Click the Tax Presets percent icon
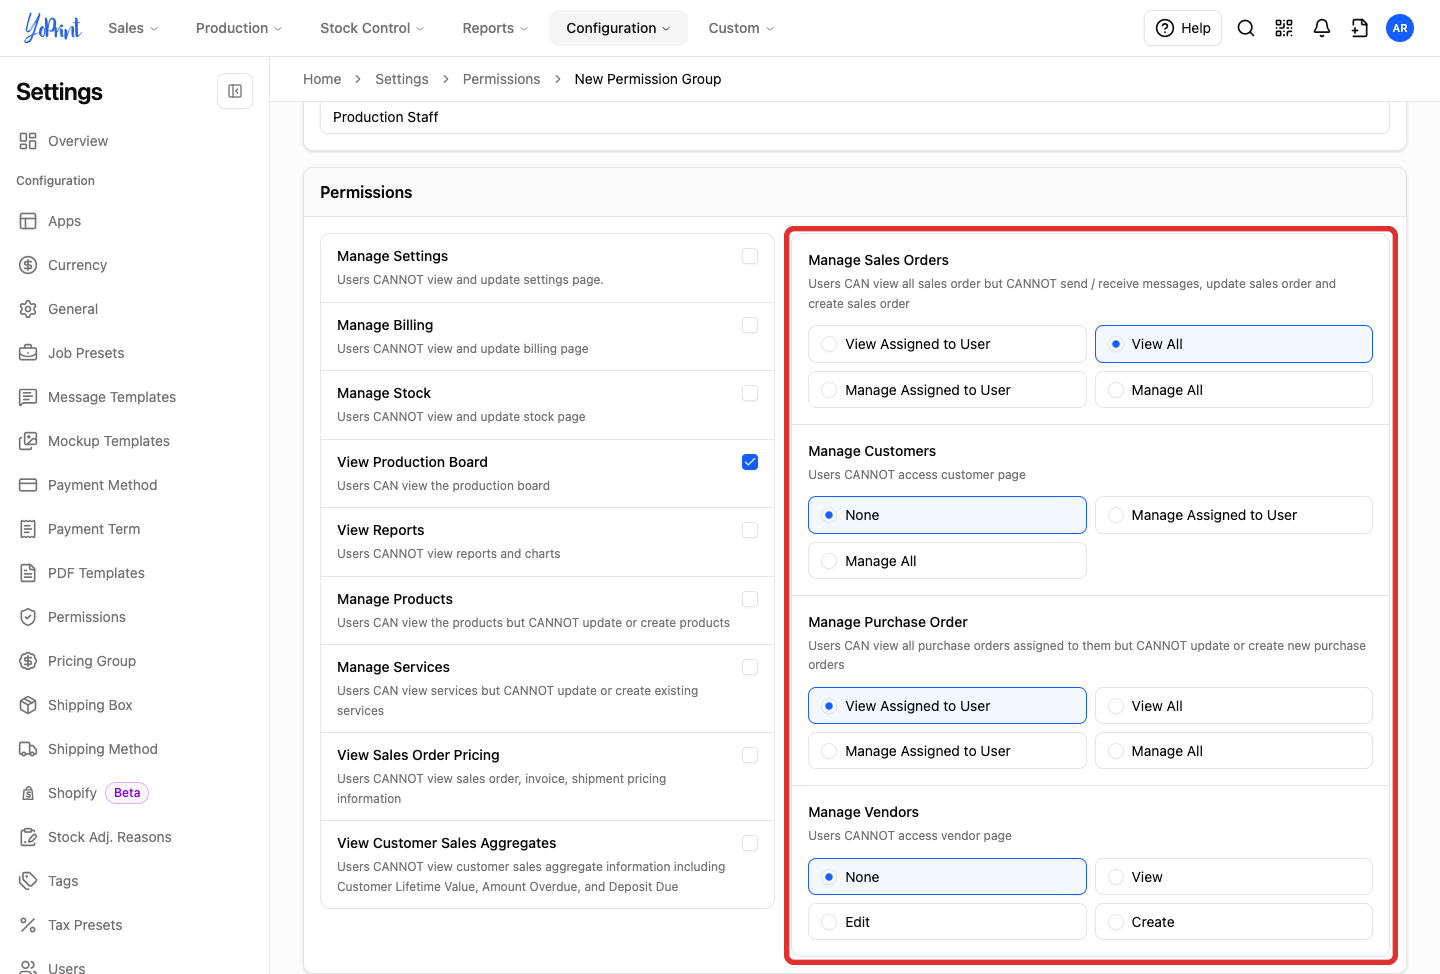 point(28,925)
